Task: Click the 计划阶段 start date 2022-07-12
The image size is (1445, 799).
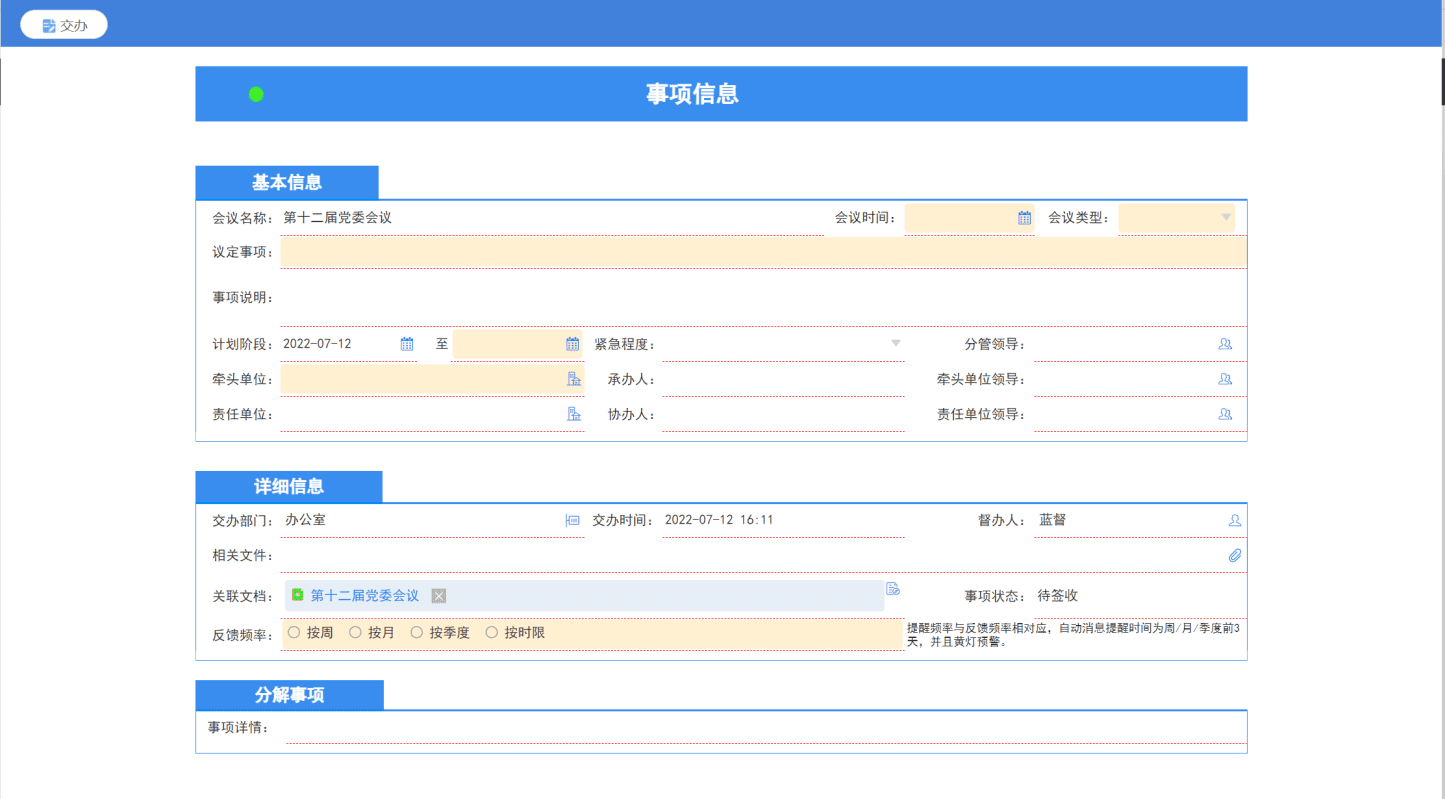Action: pos(317,344)
